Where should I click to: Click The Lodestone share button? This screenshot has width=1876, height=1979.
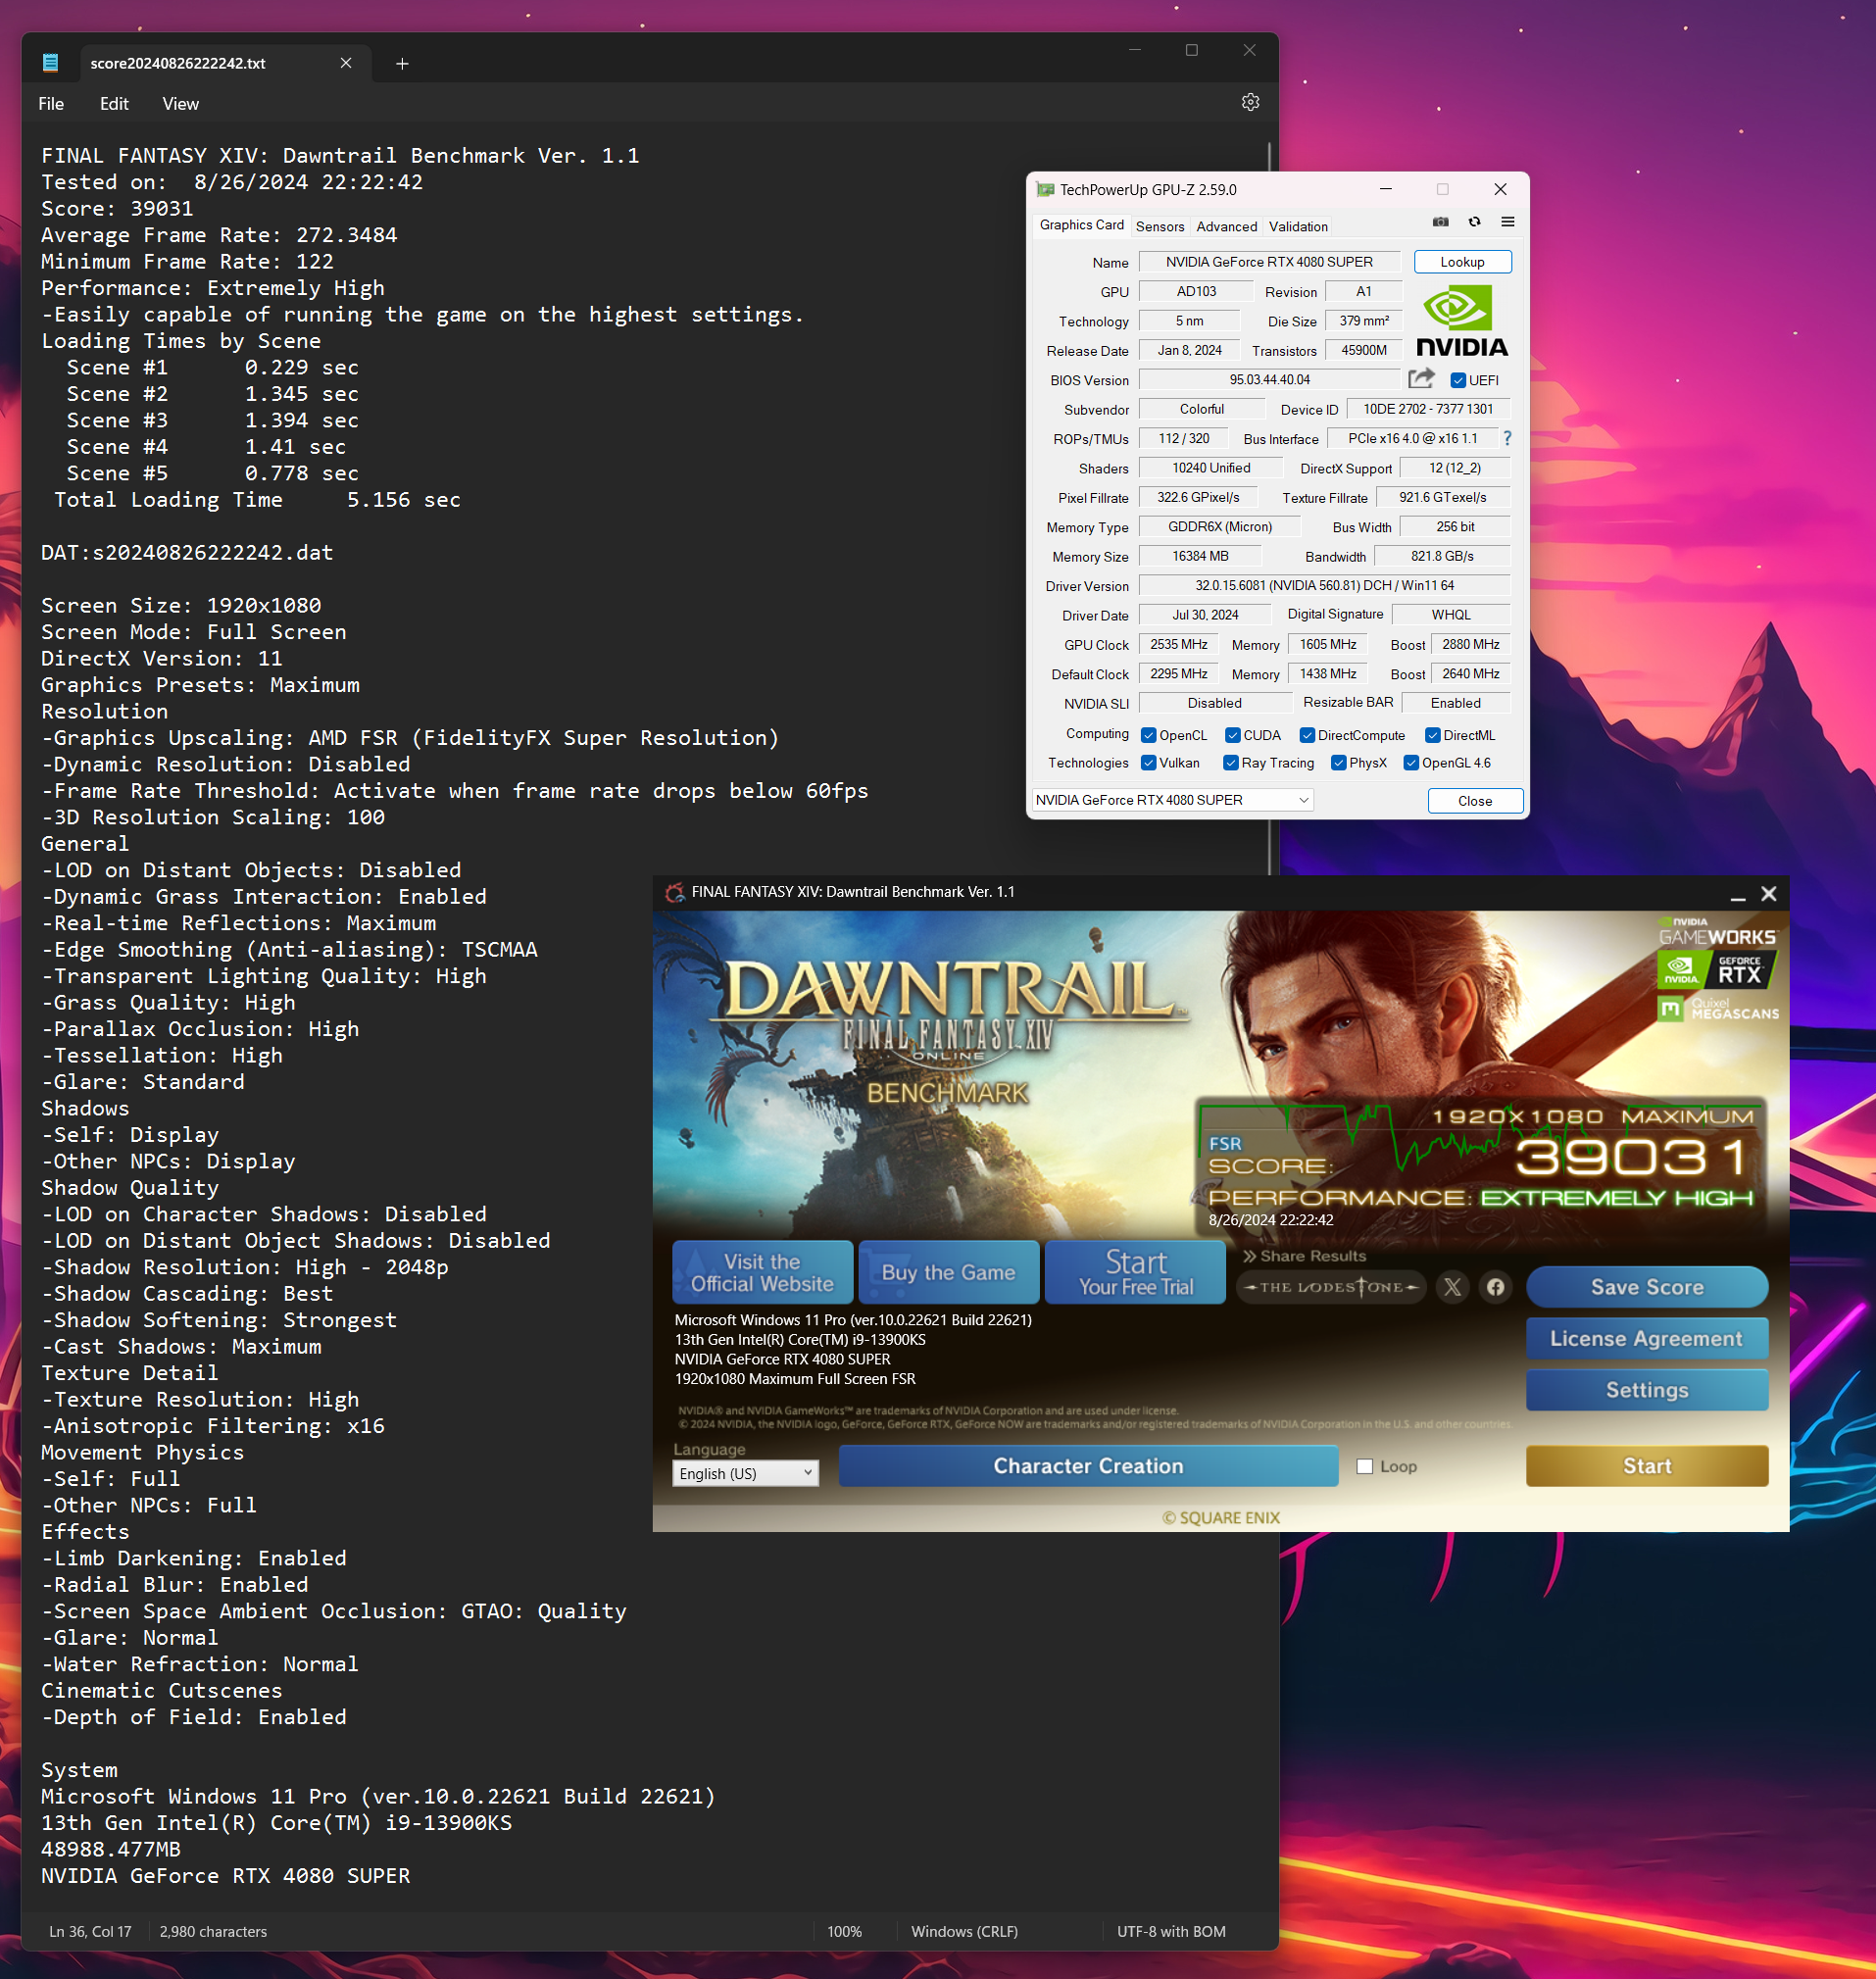click(1331, 1287)
